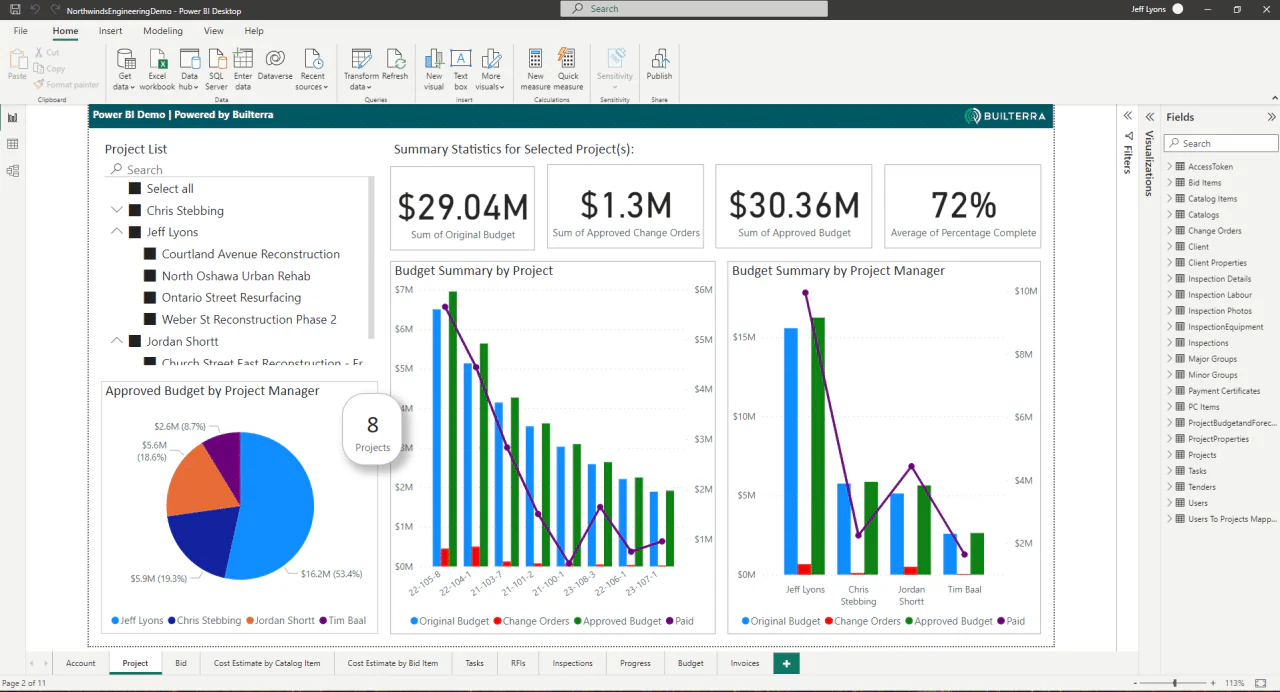The height and width of the screenshot is (692, 1280).
Task: Switch to the Account page tab
Action: 81,663
